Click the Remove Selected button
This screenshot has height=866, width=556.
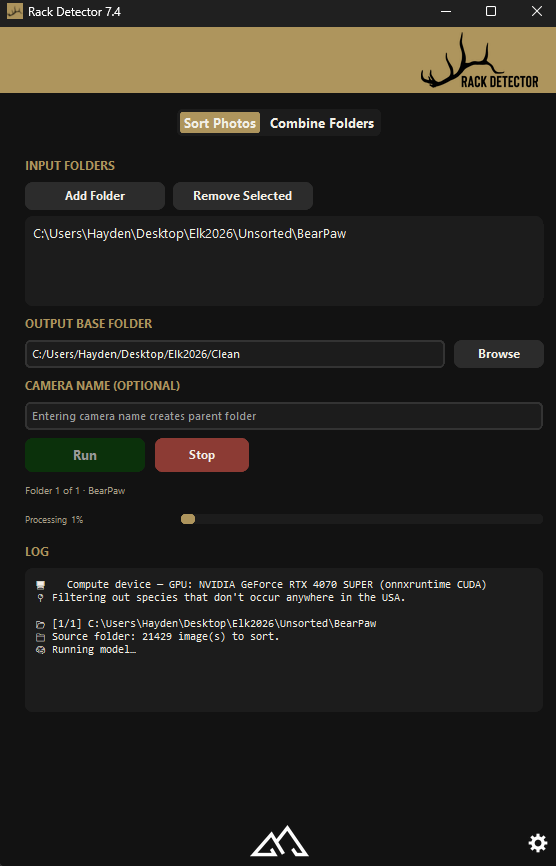pos(242,196)
